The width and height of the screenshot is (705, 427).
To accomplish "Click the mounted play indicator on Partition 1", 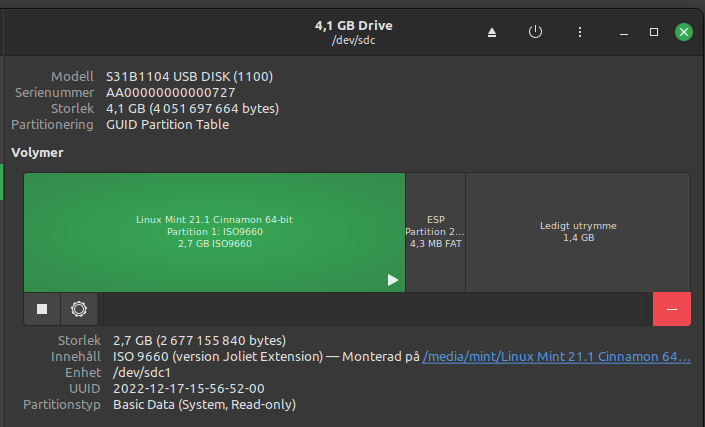I will click(x=393, y=280).
